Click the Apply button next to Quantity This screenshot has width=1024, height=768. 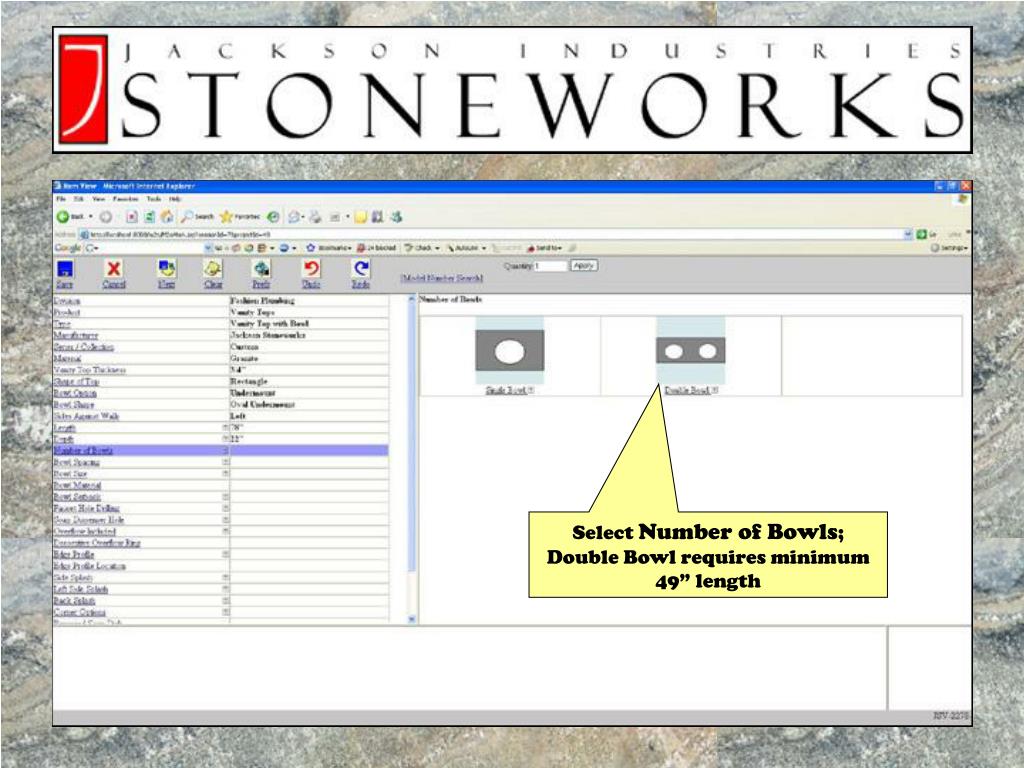point(584,266)
